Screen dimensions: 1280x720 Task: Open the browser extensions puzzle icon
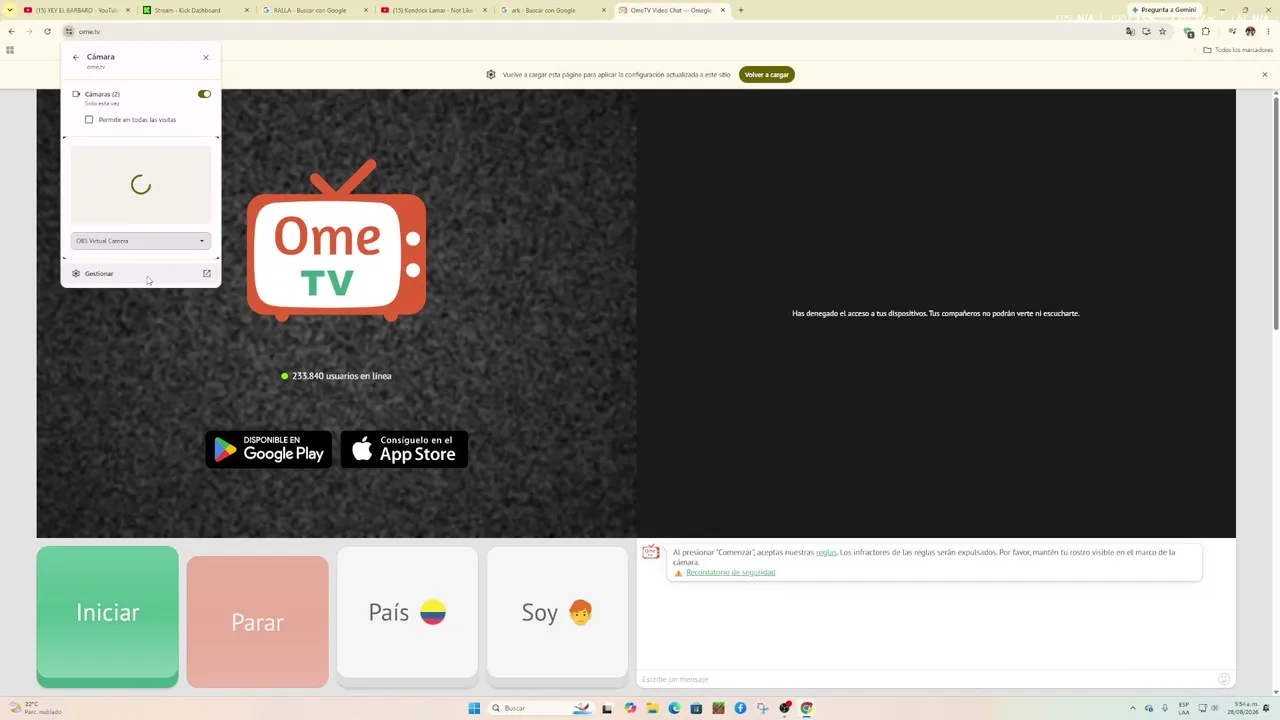coord(1206,32)
